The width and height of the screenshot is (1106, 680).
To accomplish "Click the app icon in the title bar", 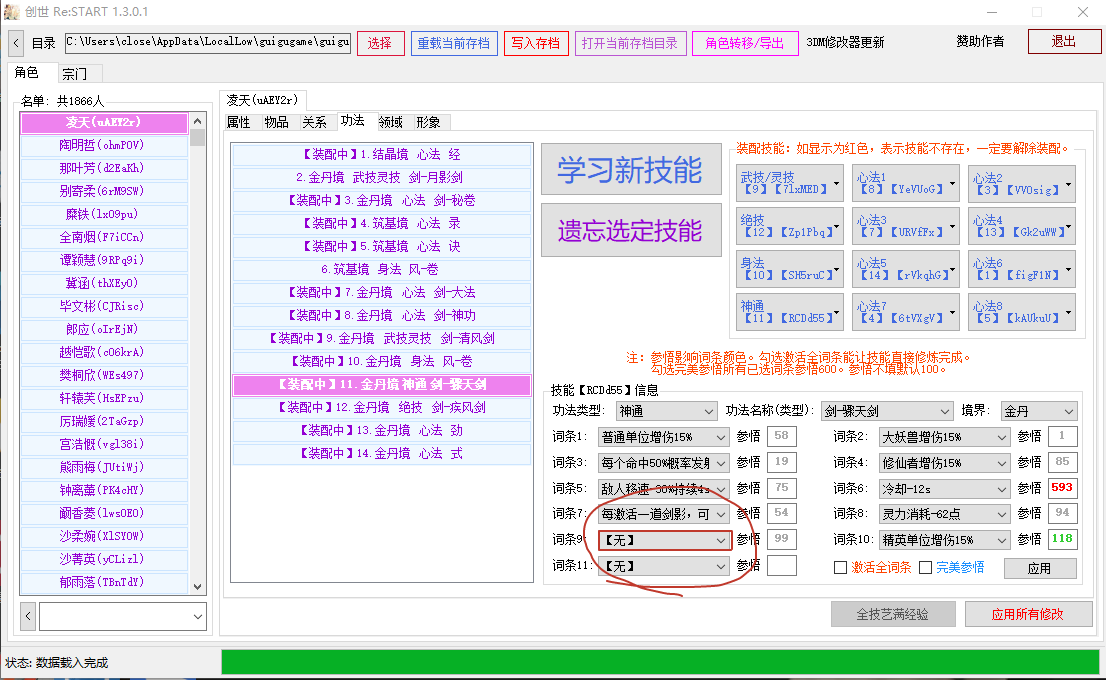I will point(11,11).
